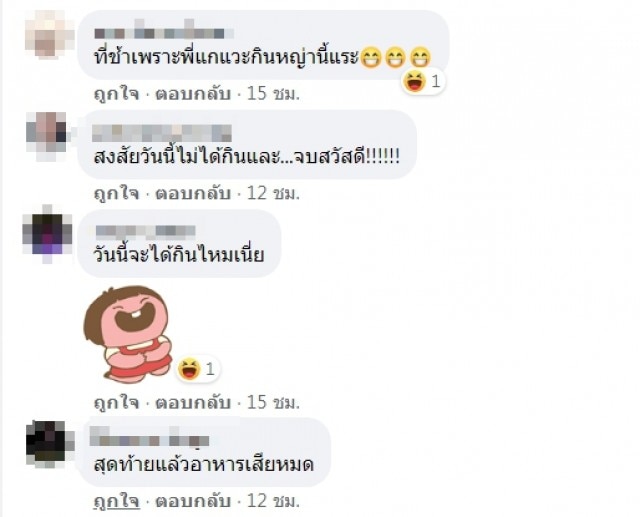
Task: Open timestamp 12 ชม. of last comment
Action: pos(273,501)
